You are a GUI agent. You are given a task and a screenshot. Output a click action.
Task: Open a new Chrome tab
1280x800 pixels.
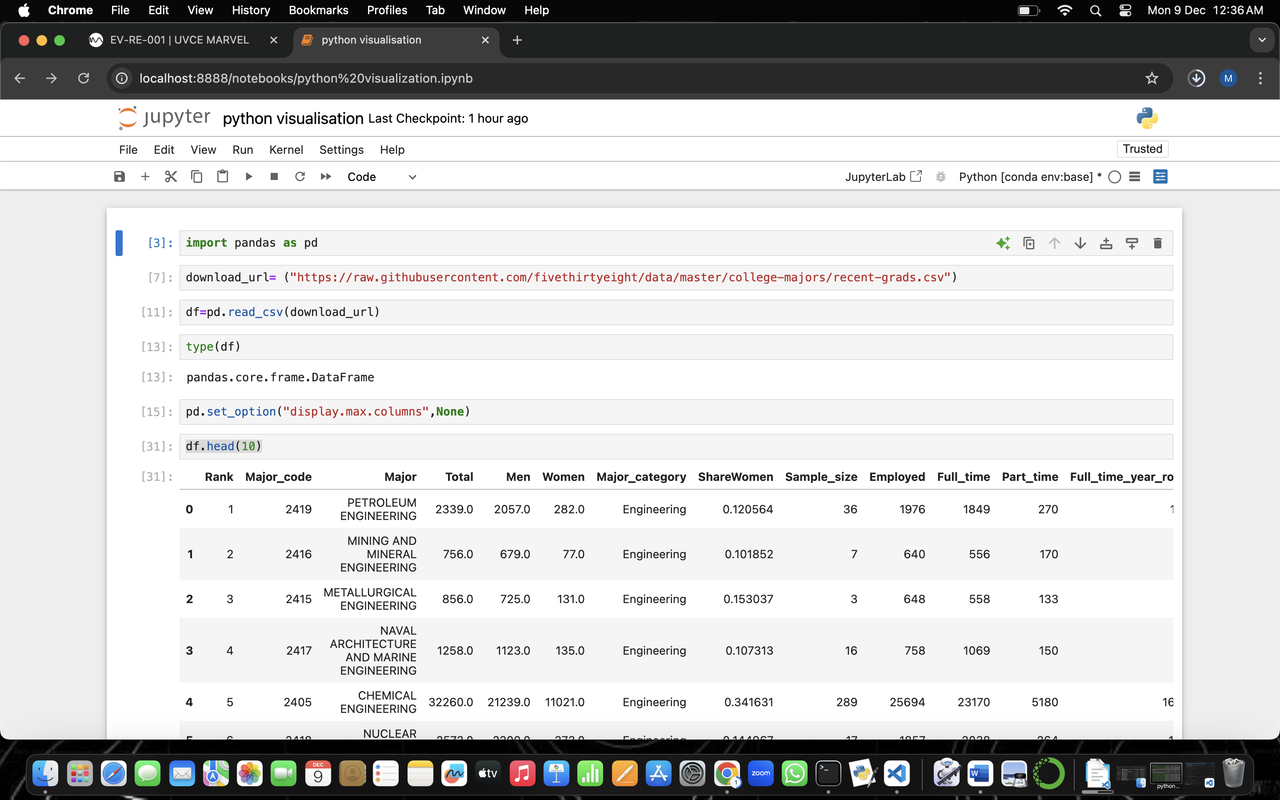(517, 40)
